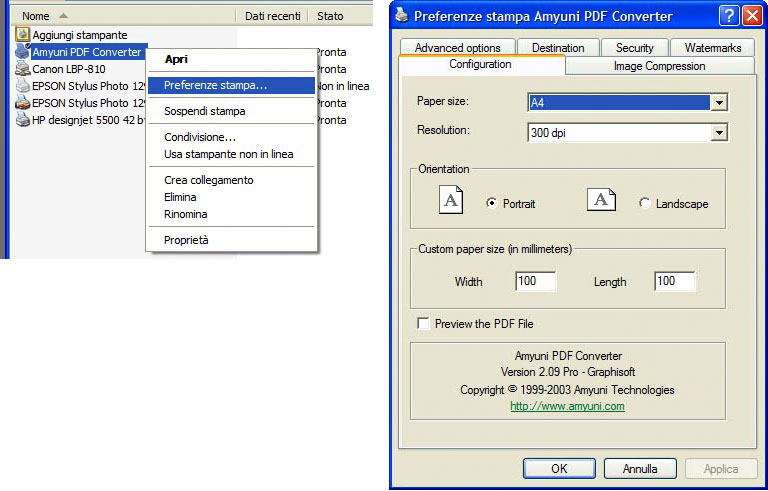
Task: Click the landscape page orientation icon
Action: (601, 201)
